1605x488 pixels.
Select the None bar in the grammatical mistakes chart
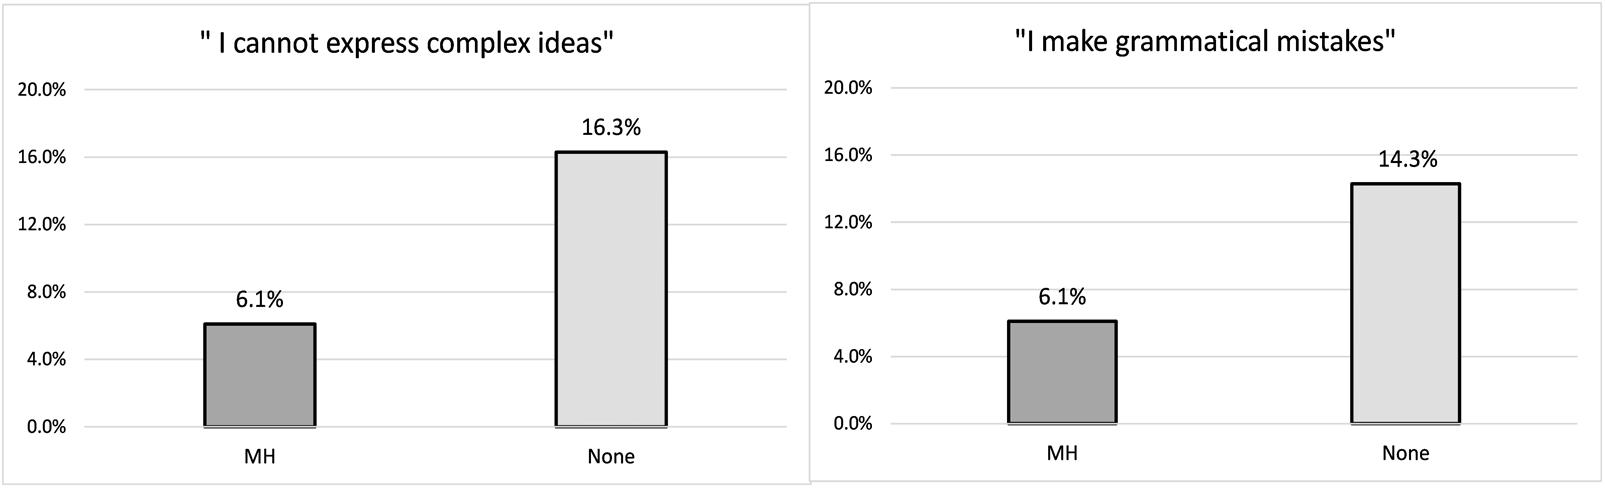[1406, 303]
